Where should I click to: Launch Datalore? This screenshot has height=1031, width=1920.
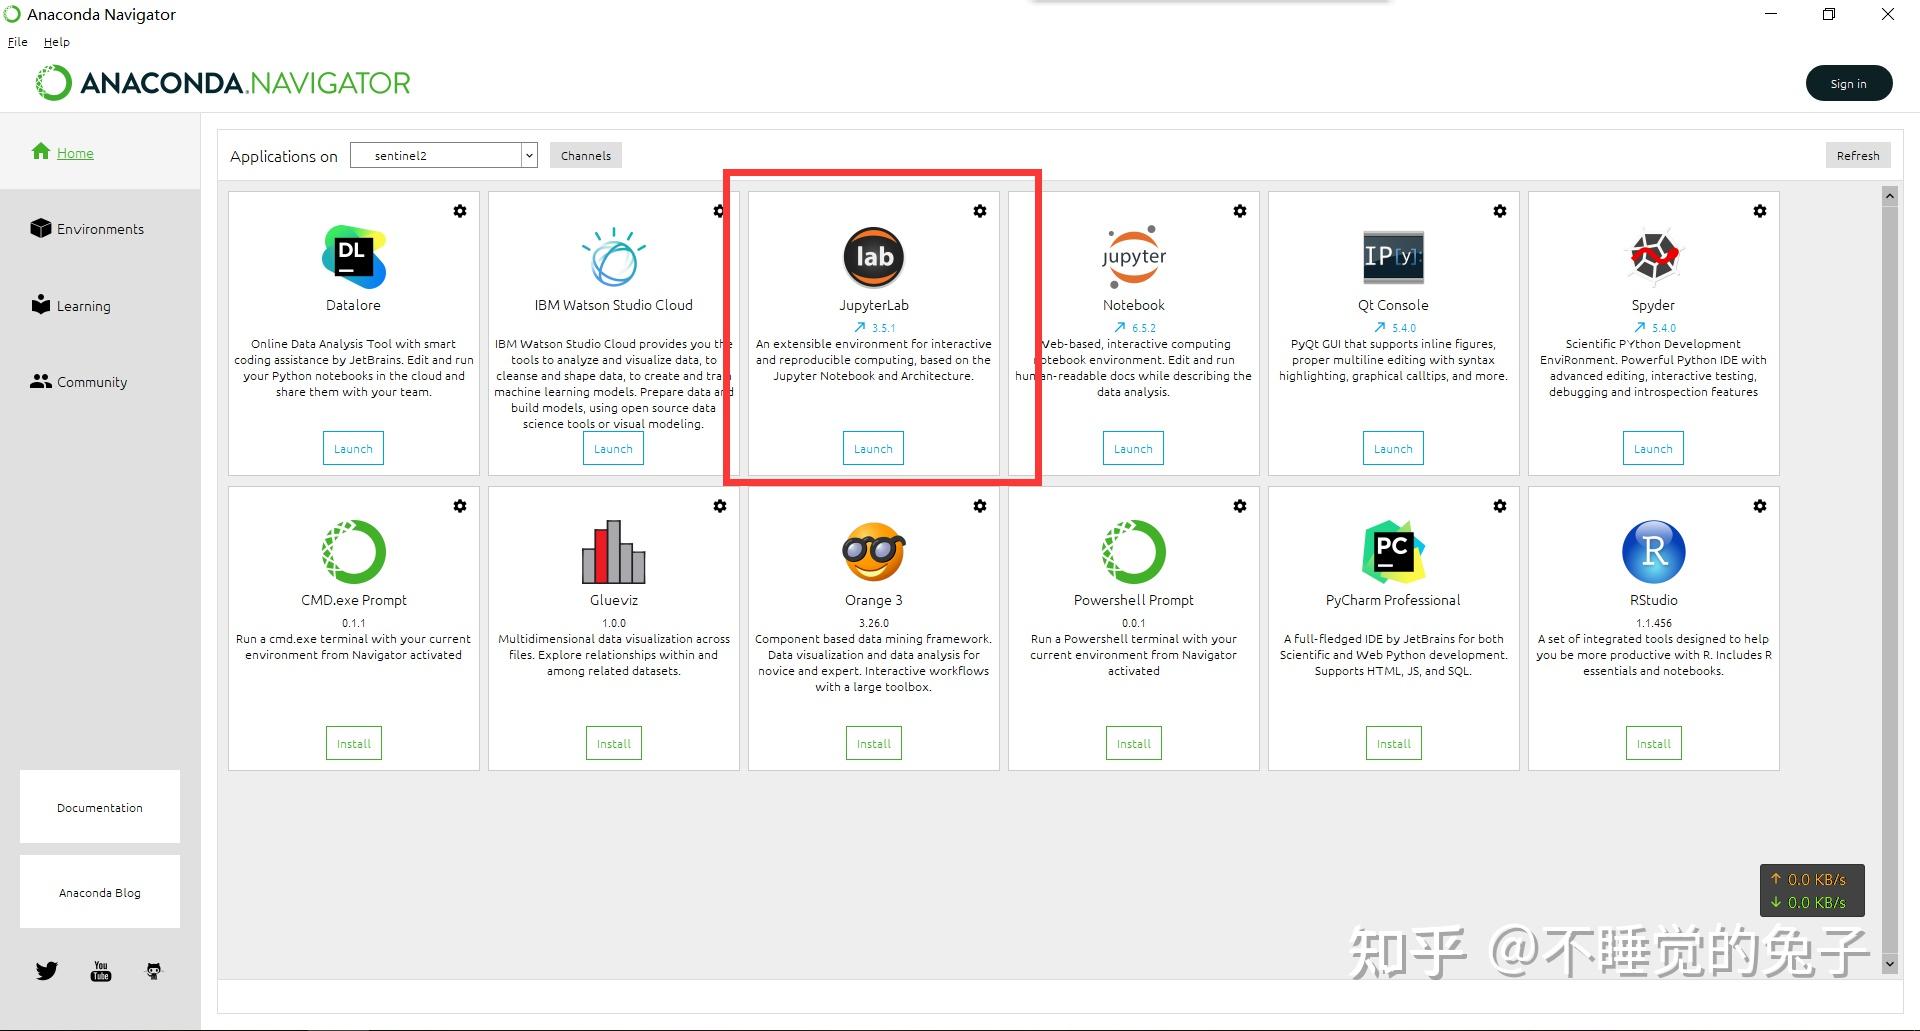(353, 448)
